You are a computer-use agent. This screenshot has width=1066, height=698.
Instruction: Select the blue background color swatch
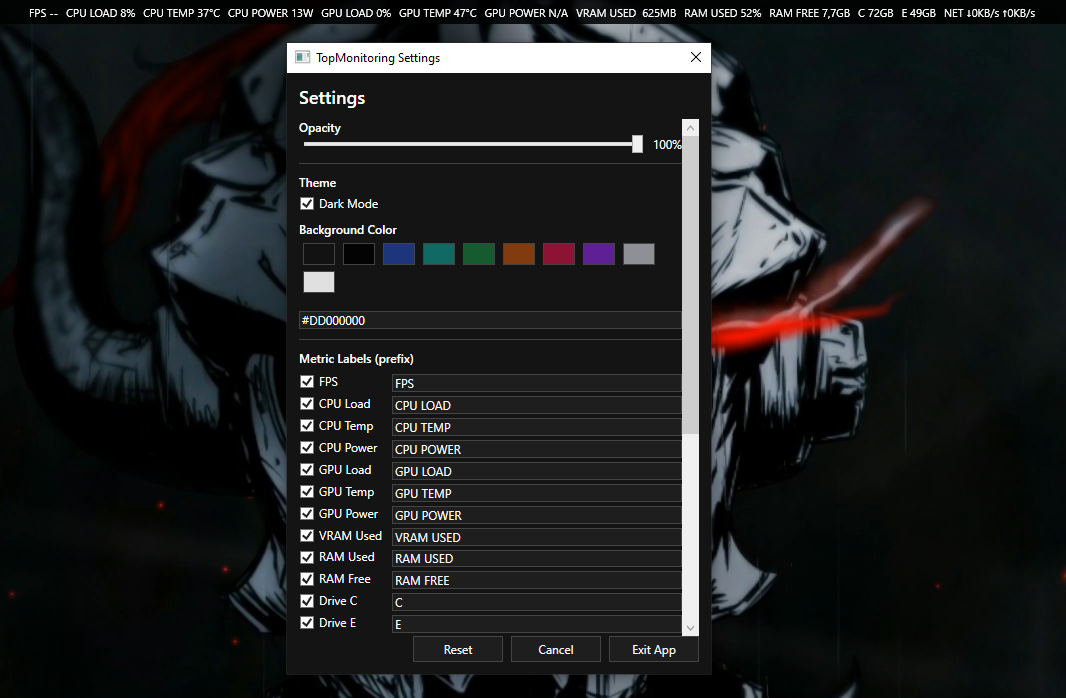(x=398, y=254)
